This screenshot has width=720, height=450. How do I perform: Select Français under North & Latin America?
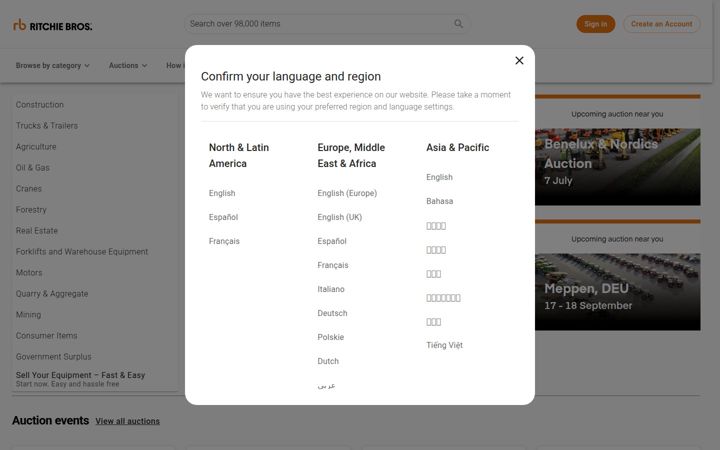coord(224,241)
